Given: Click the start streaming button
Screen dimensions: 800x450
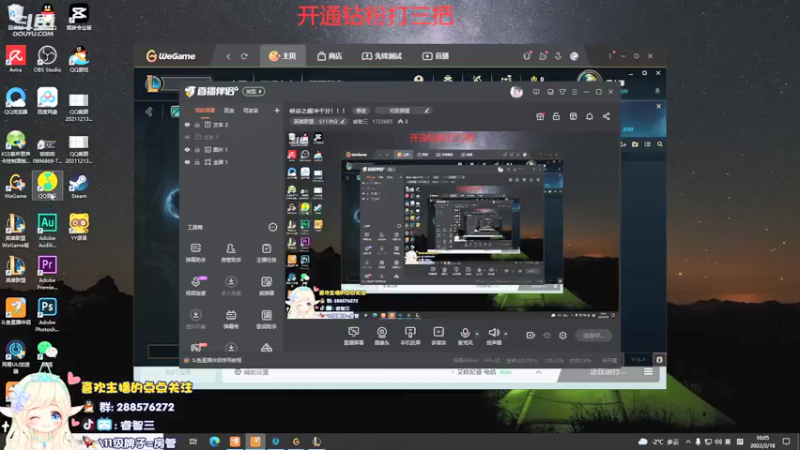Looking at the screenshot, I should pyautogui.click(x=593, y=336).
